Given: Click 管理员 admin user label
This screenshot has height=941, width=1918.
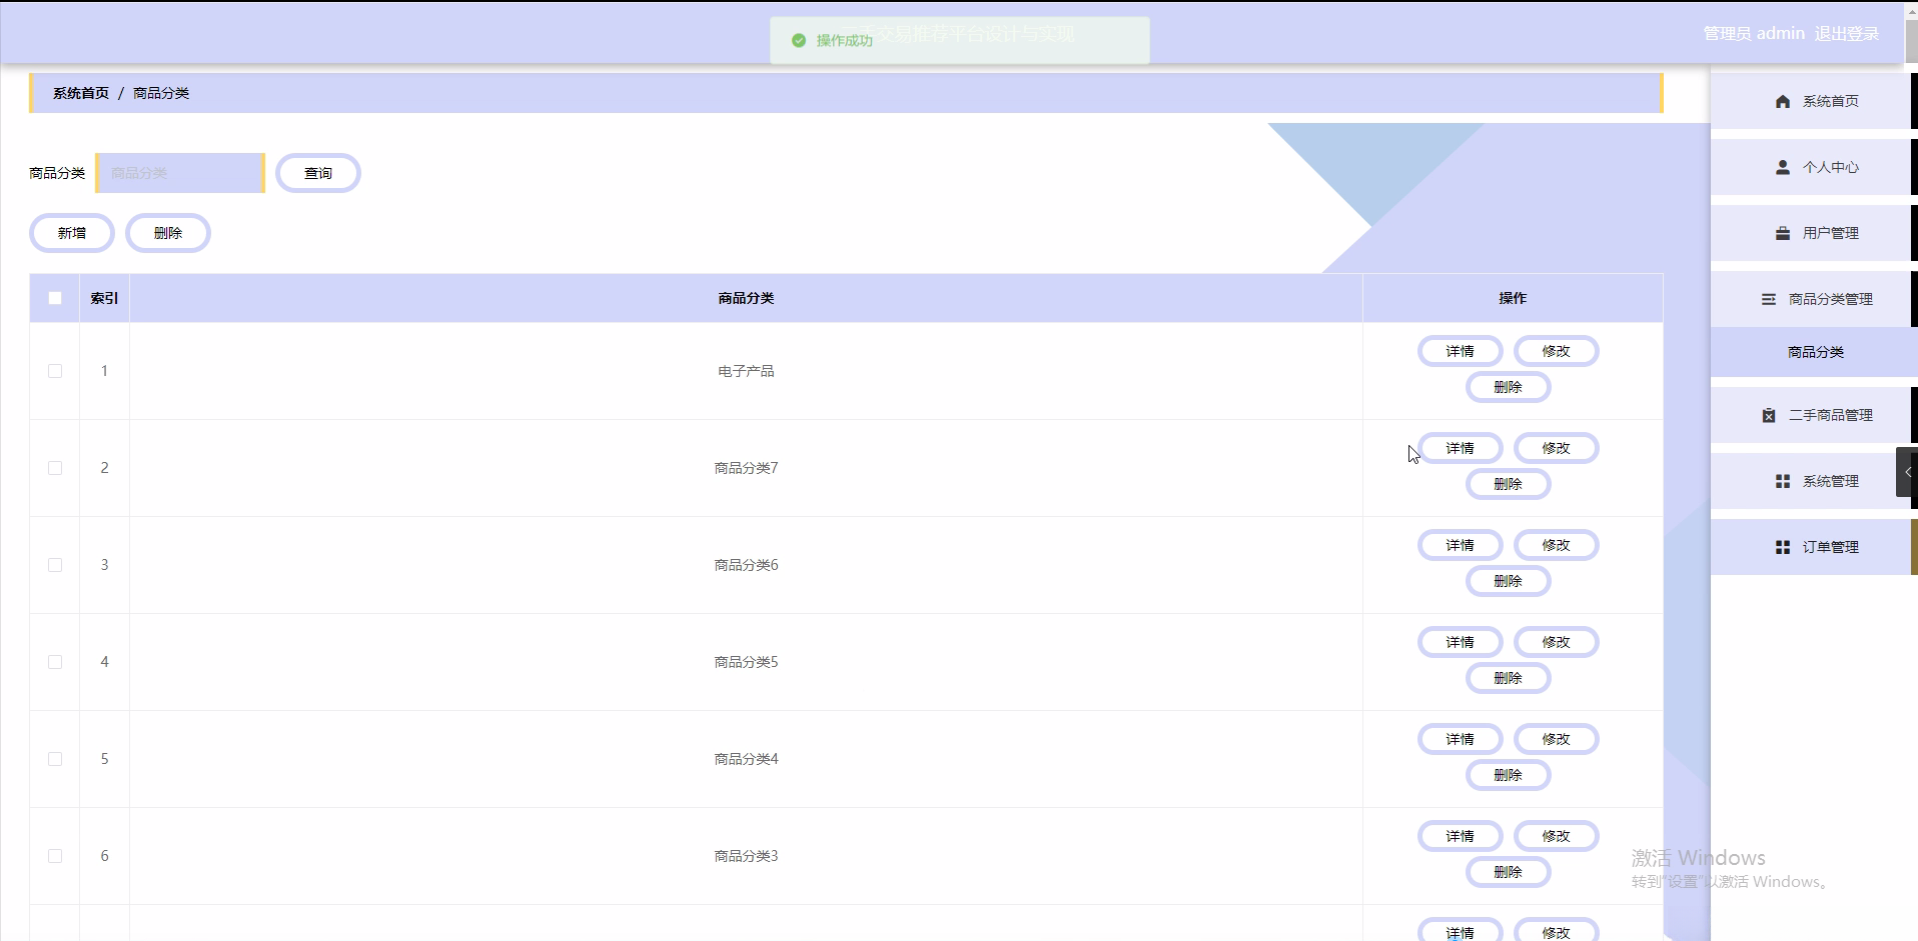Looking at the screenshot, I should pyautogui.click(x=1754, y=33).
